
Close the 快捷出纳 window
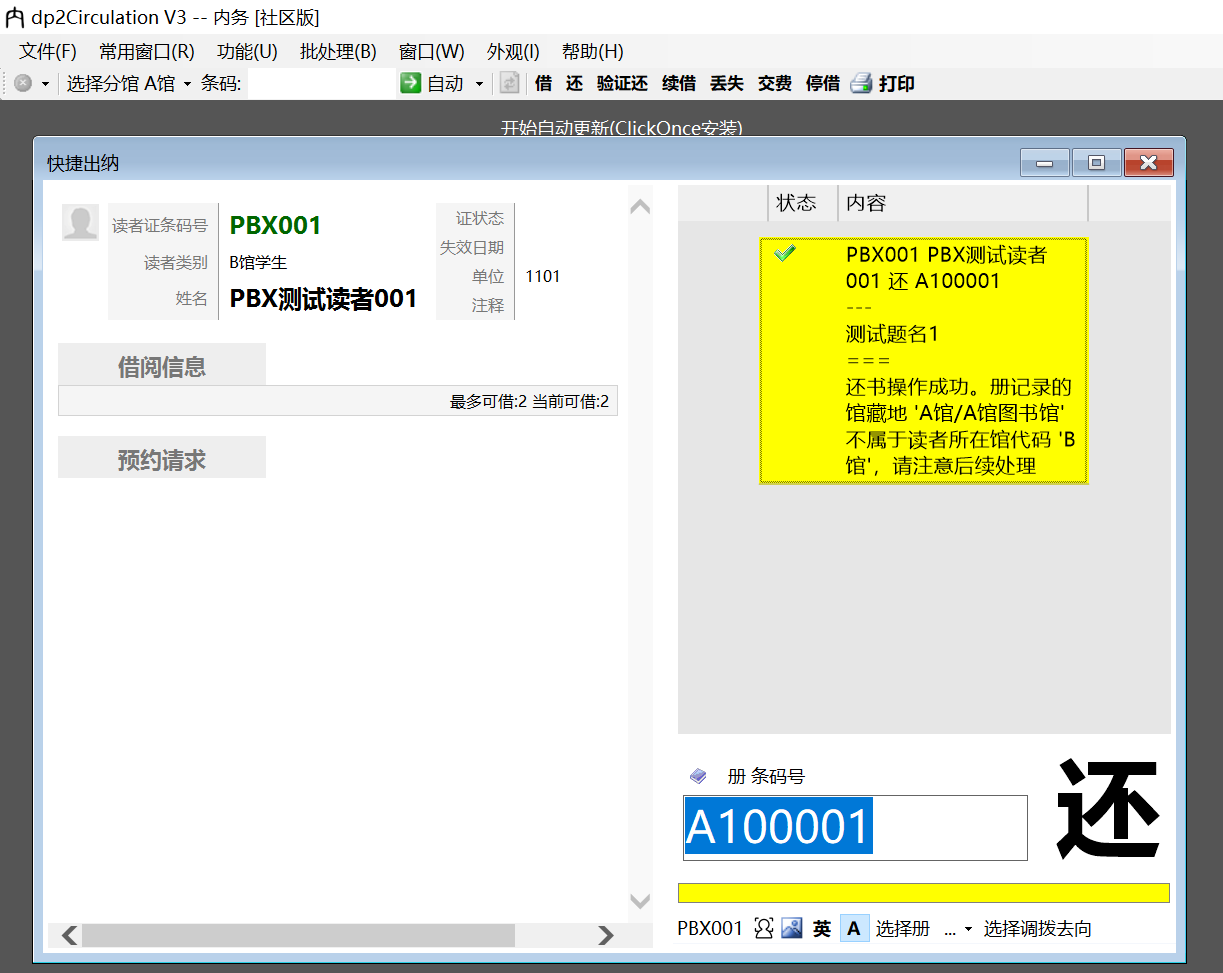[x=1149, y=163]
